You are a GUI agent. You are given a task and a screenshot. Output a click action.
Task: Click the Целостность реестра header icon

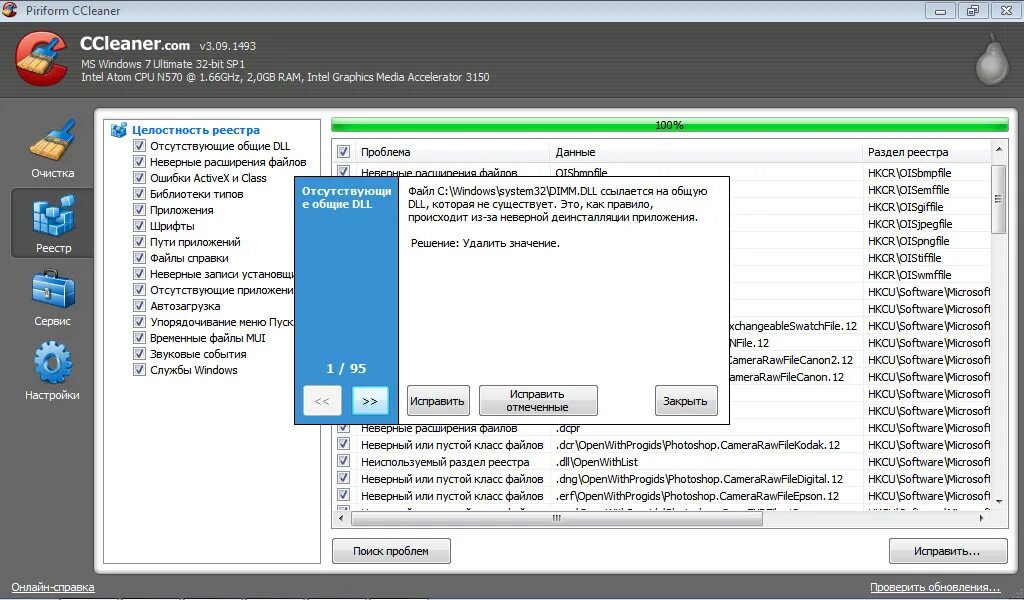click(x=119, y=130)
